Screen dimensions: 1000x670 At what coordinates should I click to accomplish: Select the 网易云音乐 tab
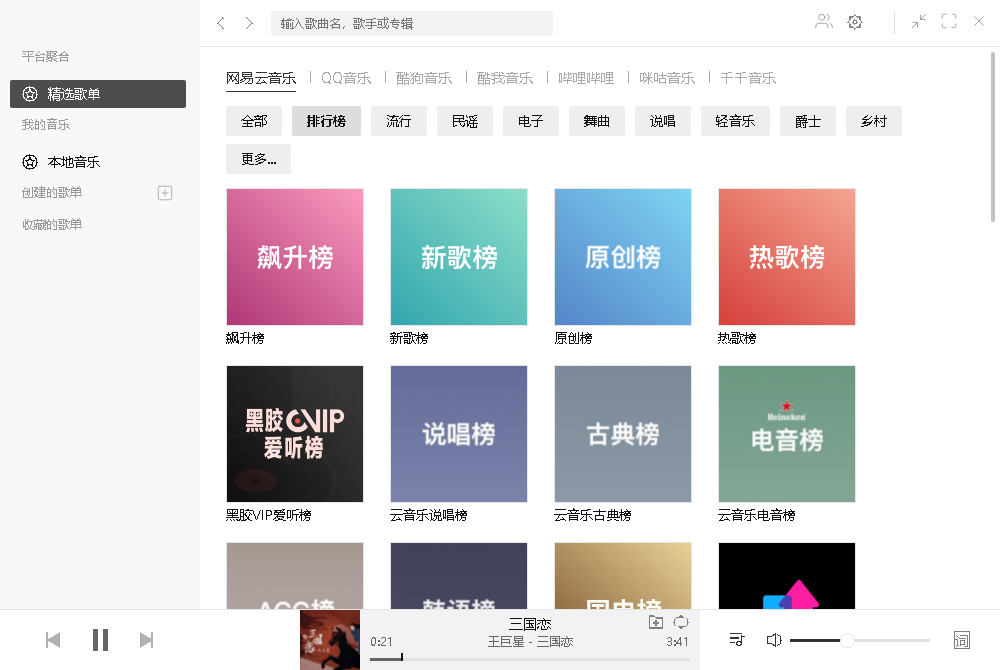point(261,78)
